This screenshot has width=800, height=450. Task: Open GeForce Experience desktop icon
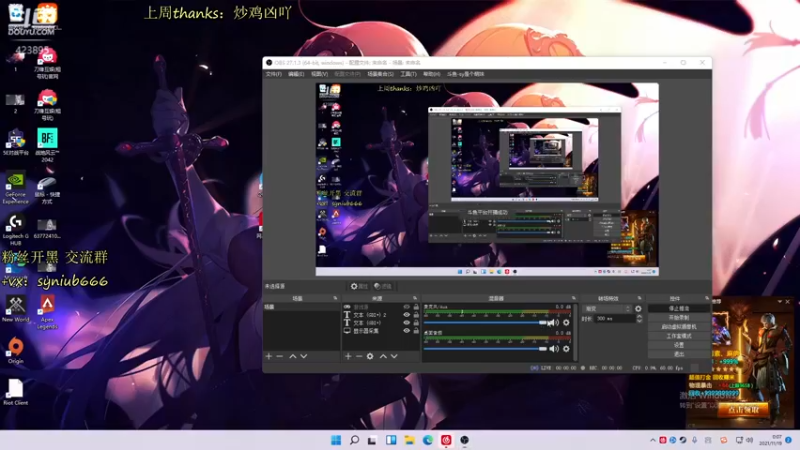pos(16,188)
